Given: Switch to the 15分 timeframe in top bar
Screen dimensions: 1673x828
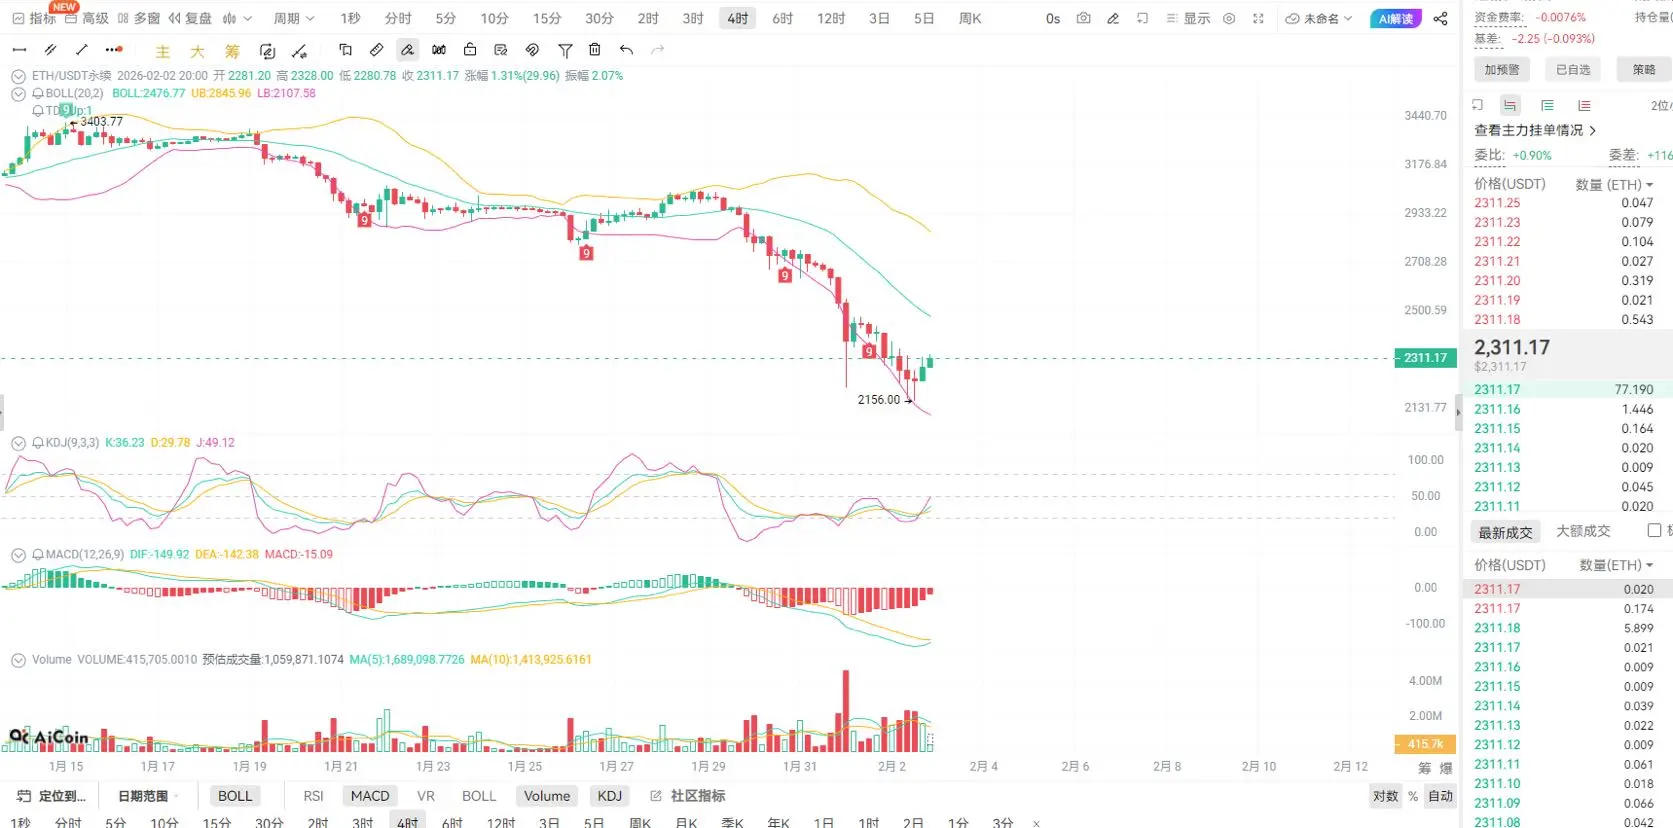Looking at the screenshot, I should [x=547, y=18].
